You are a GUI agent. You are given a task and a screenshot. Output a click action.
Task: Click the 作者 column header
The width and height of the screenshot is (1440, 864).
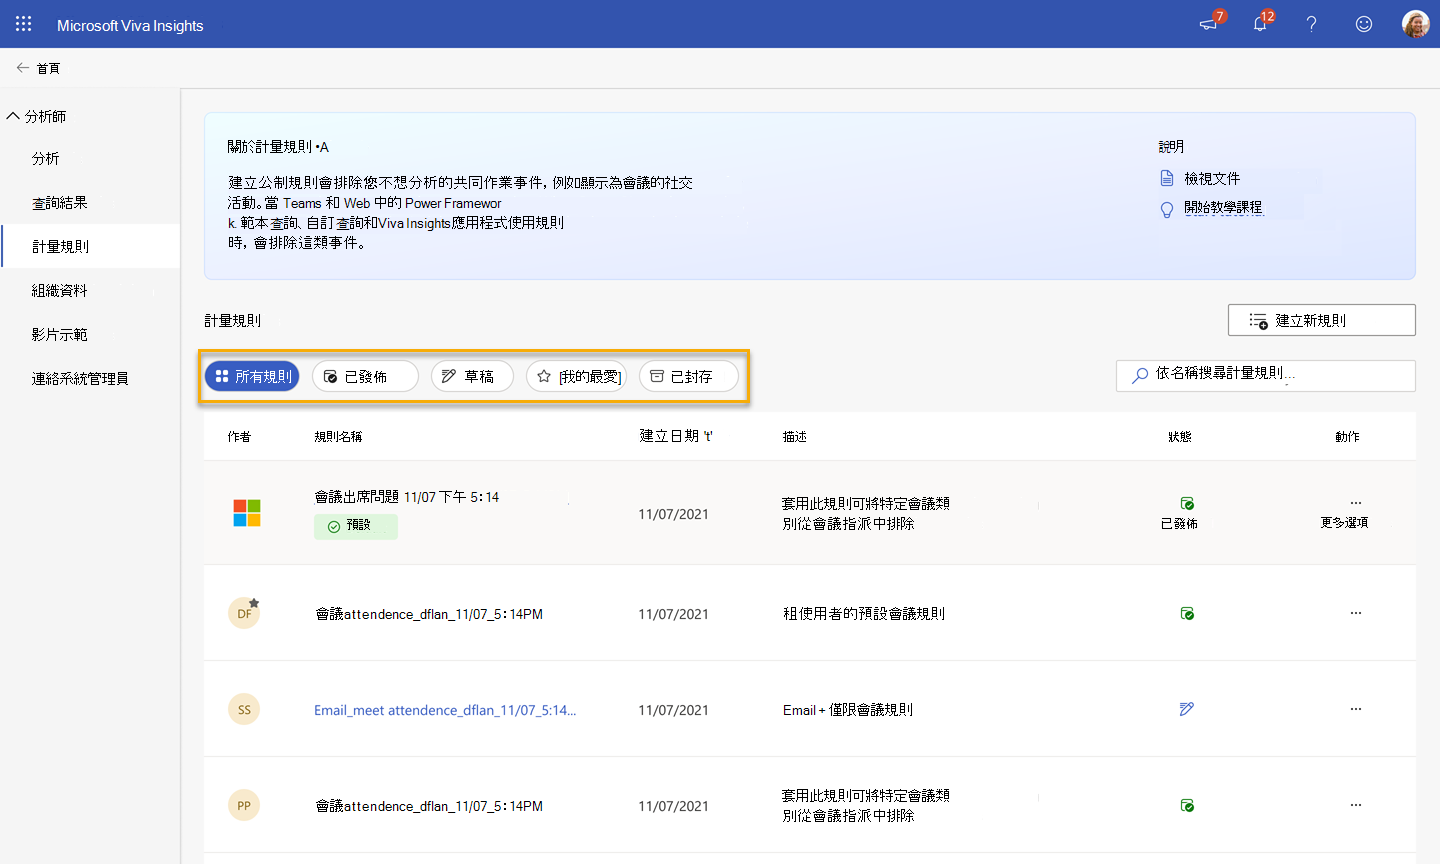(x=239, y=437)
